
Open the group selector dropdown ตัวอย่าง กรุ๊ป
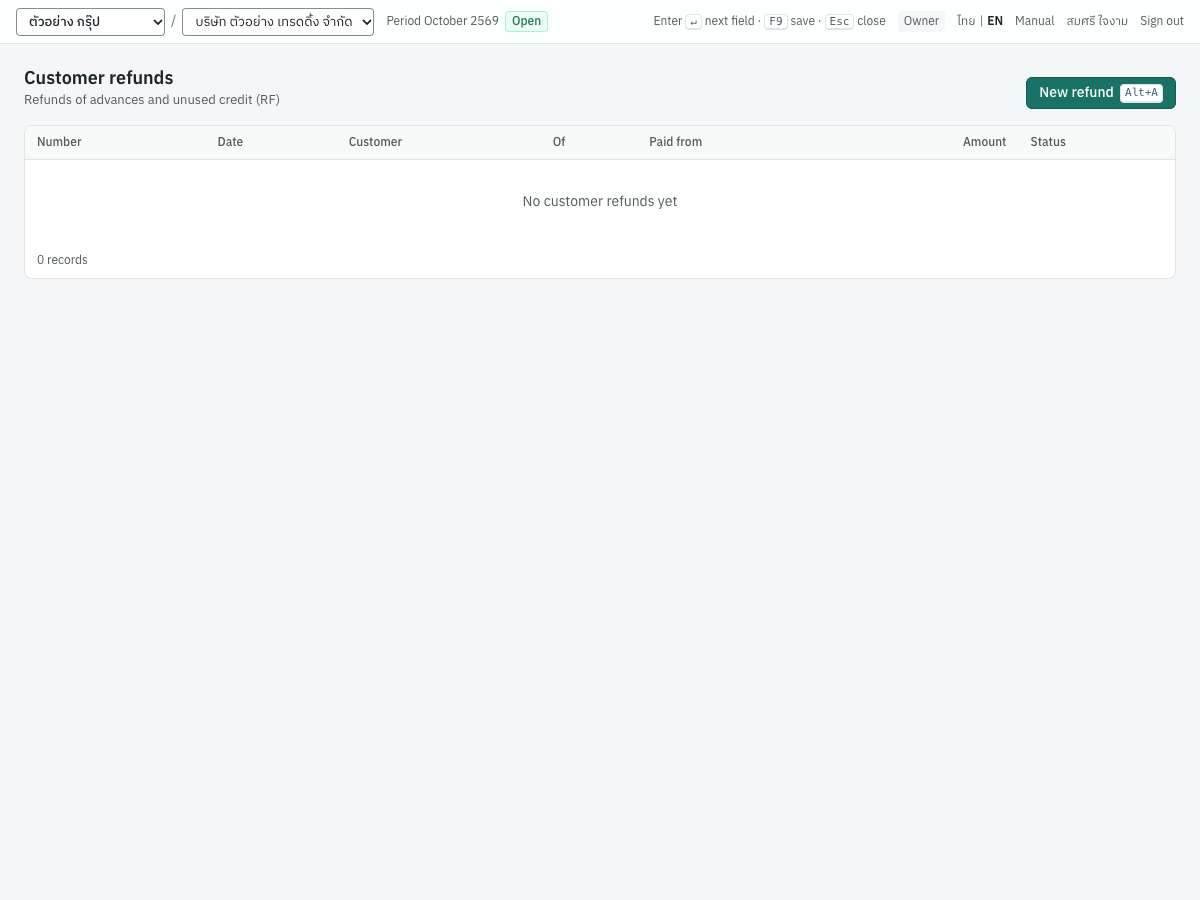[x=90, y=22]
